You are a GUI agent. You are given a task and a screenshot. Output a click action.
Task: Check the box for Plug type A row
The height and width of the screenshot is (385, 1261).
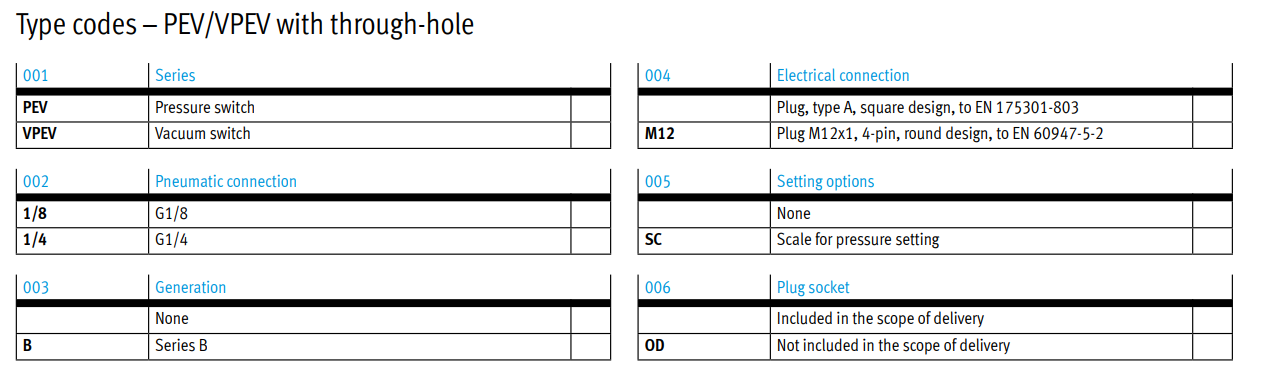(1212, 108)
